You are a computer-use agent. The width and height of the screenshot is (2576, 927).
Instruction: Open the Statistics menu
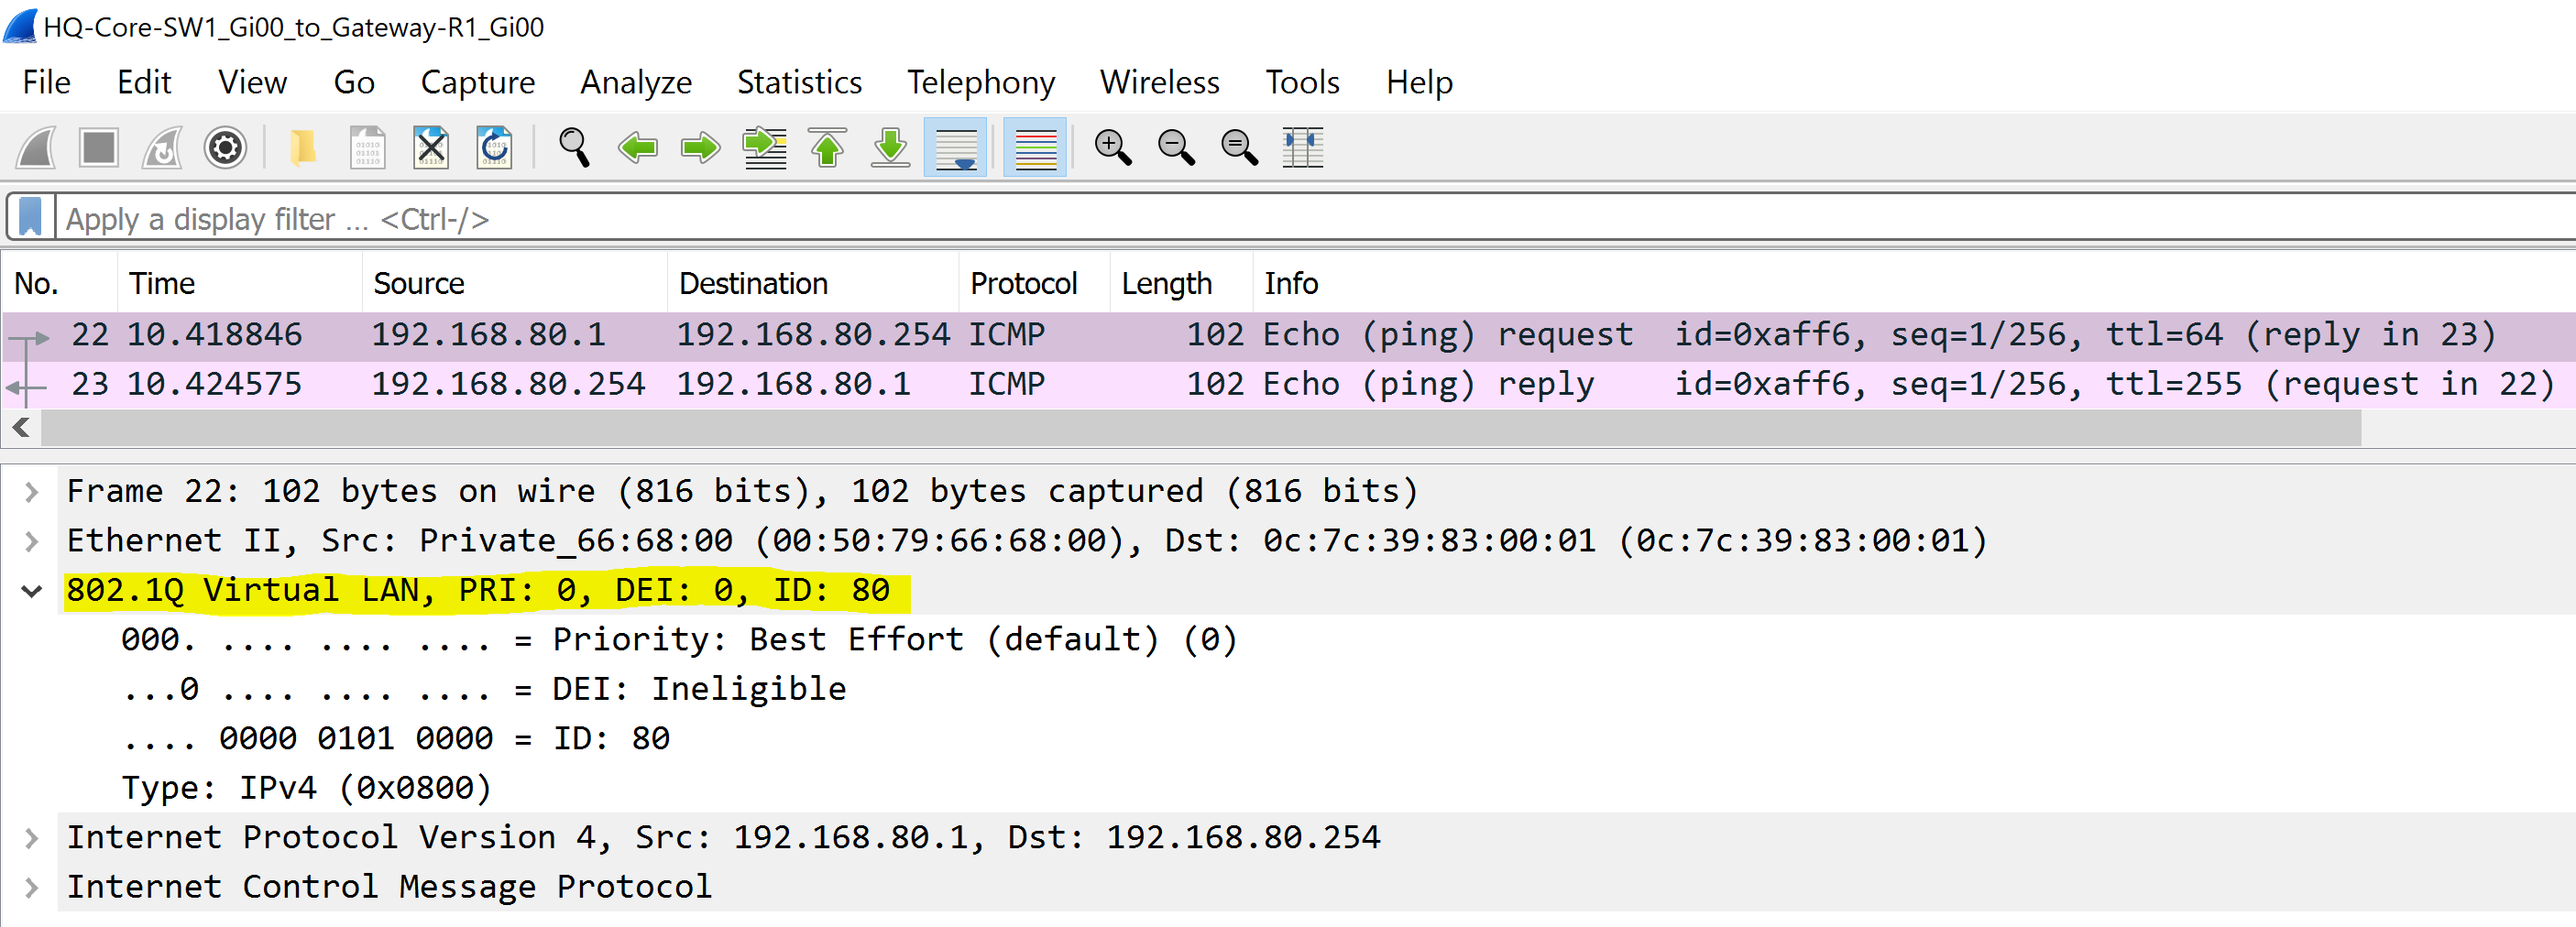[800, 82]
